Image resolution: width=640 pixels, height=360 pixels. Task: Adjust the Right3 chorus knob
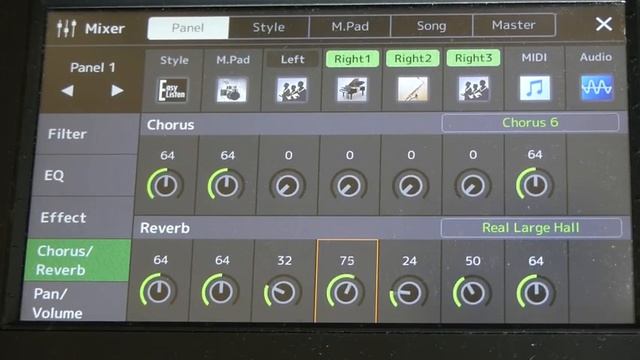tap(472, 185)
